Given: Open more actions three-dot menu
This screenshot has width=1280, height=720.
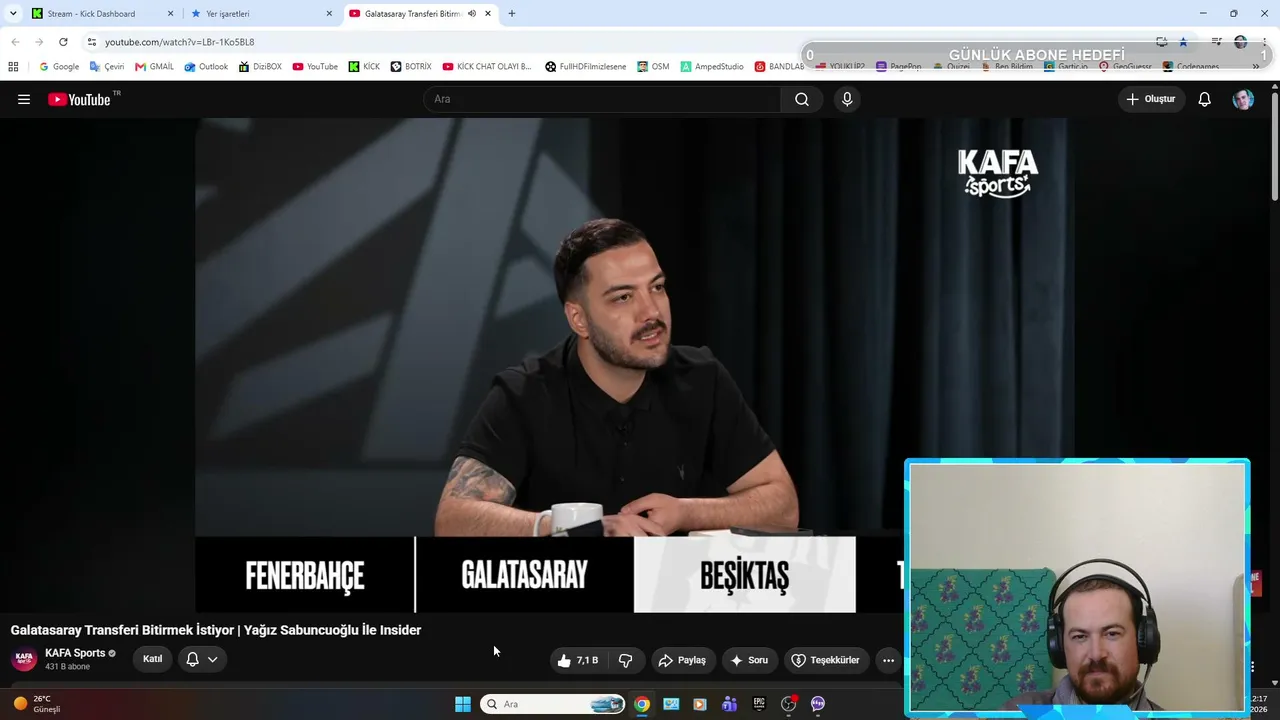Looking at the screenshot, I should click(x=888, y=660).
